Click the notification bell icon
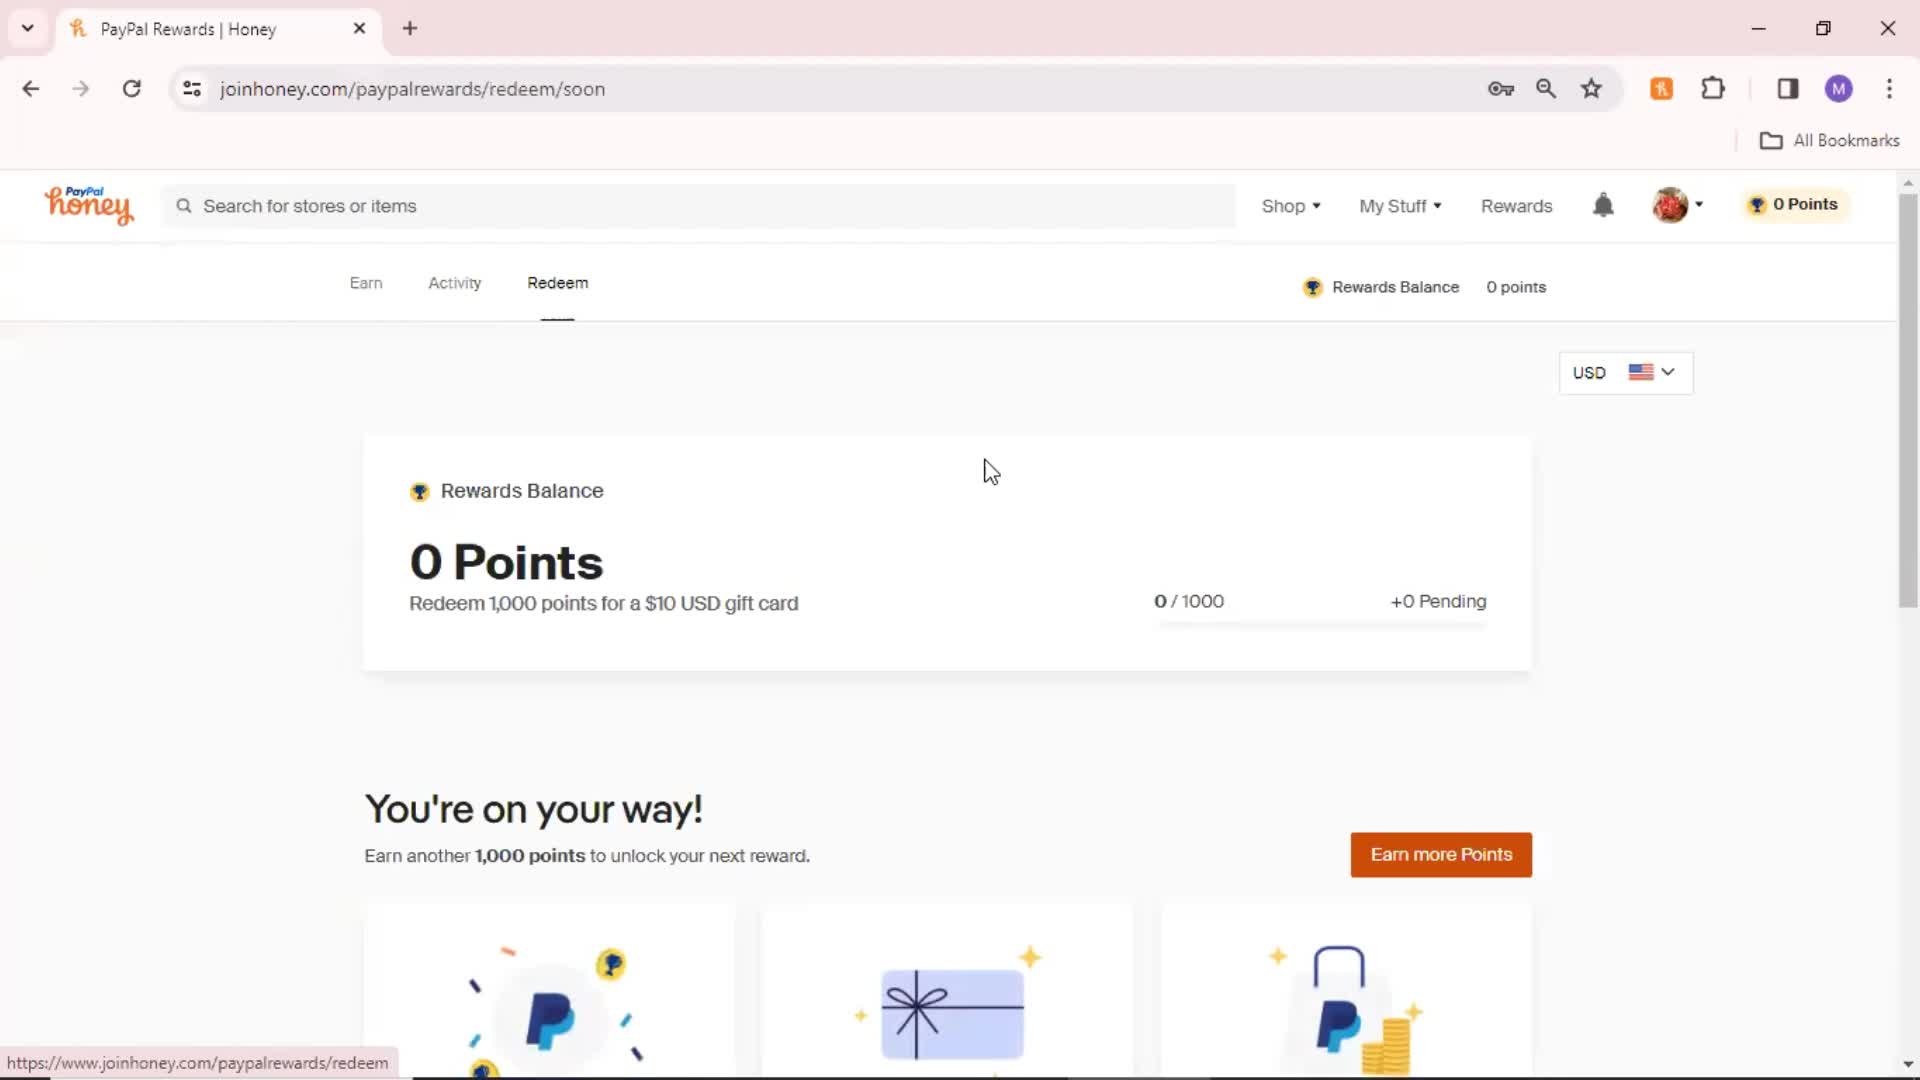 pyautogui.click(x=1604, y=204)
